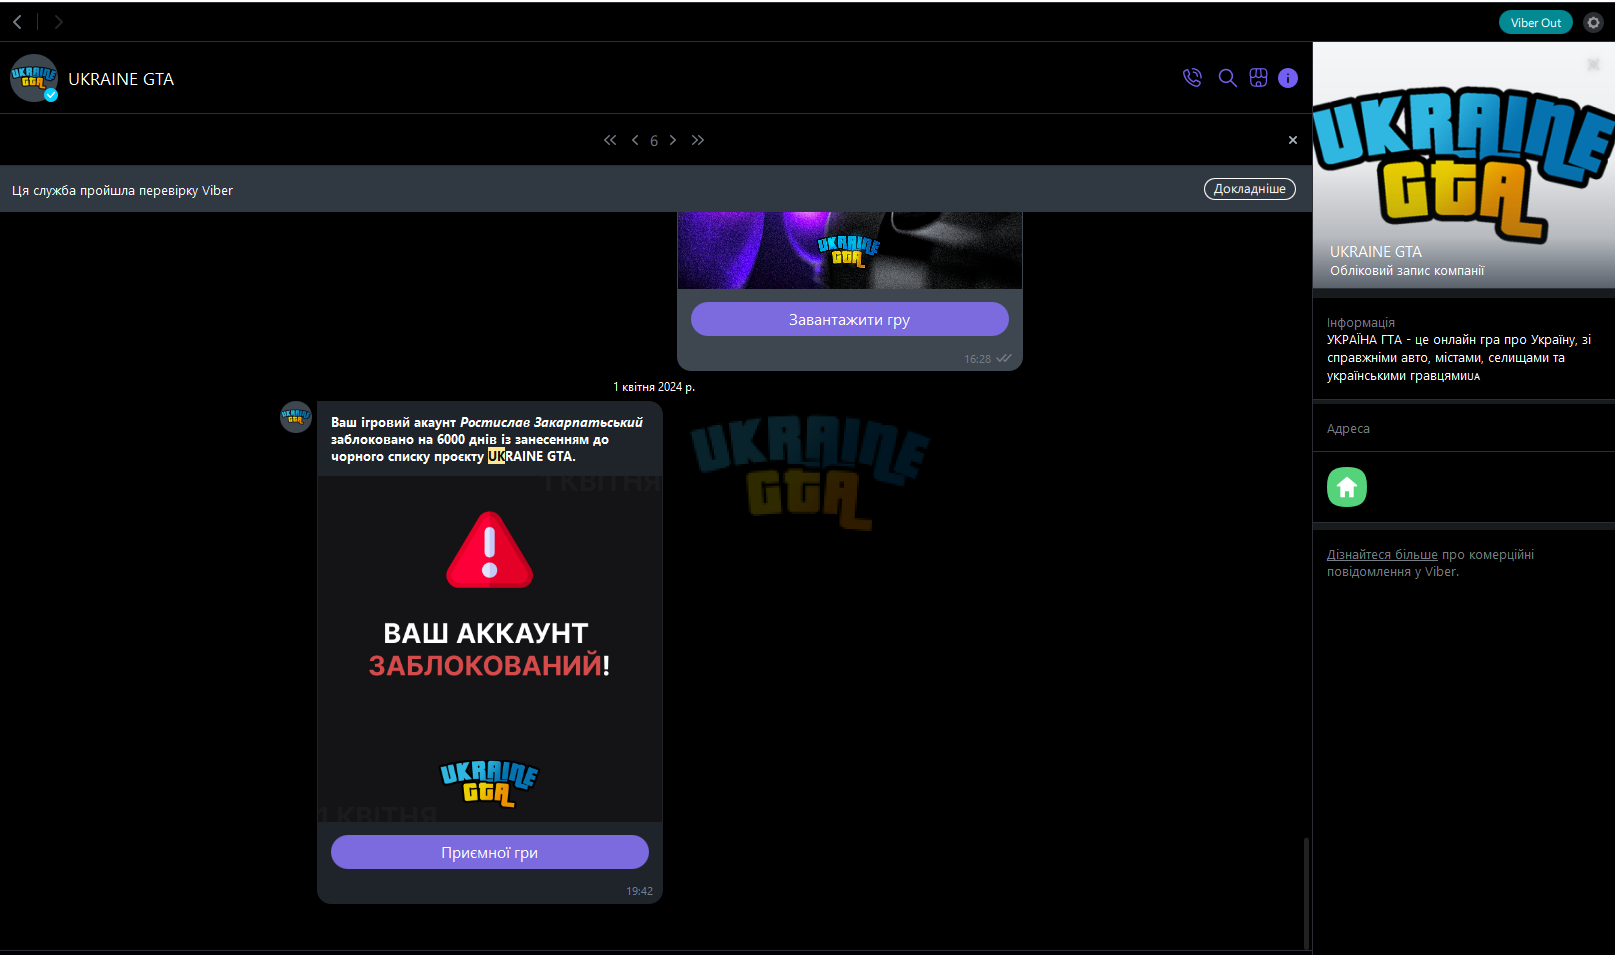Jump to first search result

point(610,140)
